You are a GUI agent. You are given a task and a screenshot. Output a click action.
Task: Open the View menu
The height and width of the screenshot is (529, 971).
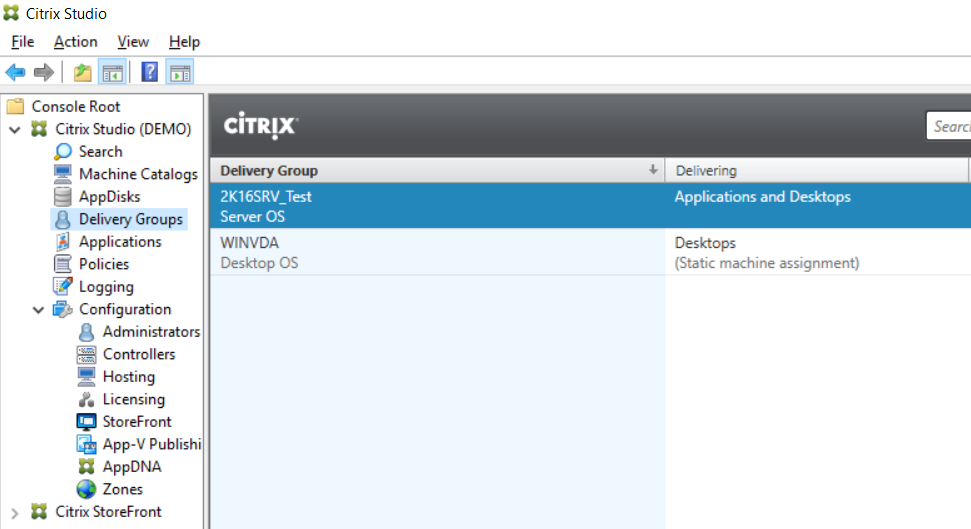click(133, 42)
